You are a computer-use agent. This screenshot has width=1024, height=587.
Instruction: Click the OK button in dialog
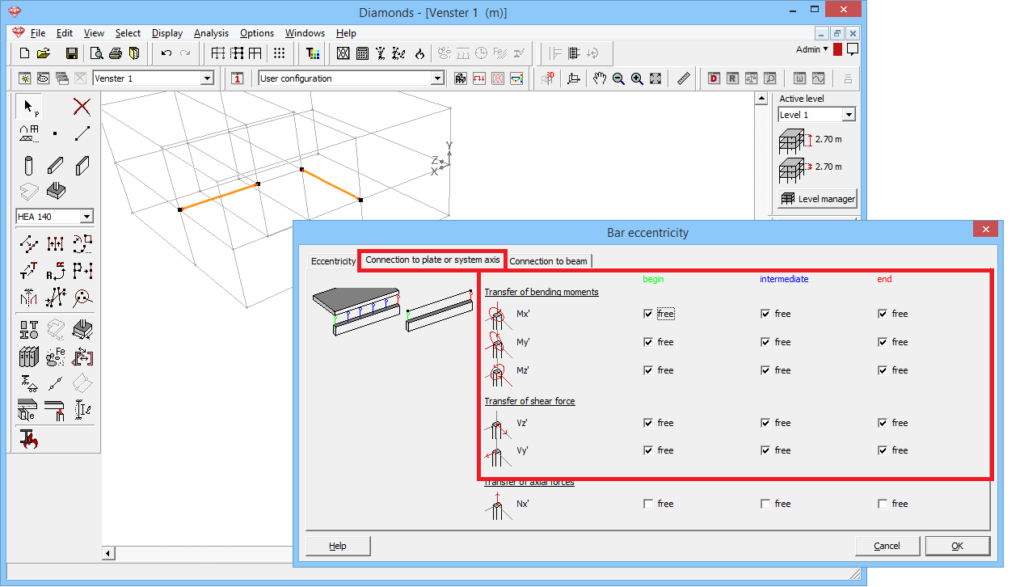956,546
